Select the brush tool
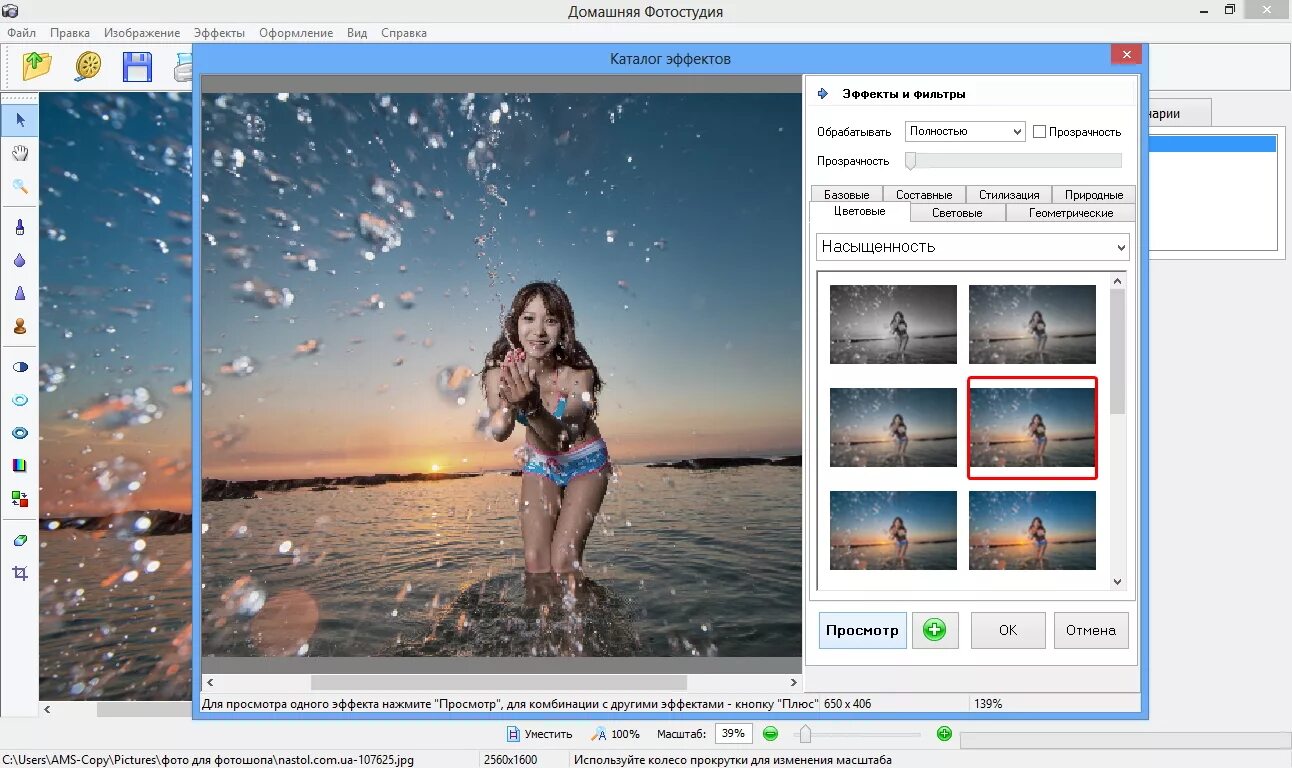1292x768 pixels. (20, 227)
